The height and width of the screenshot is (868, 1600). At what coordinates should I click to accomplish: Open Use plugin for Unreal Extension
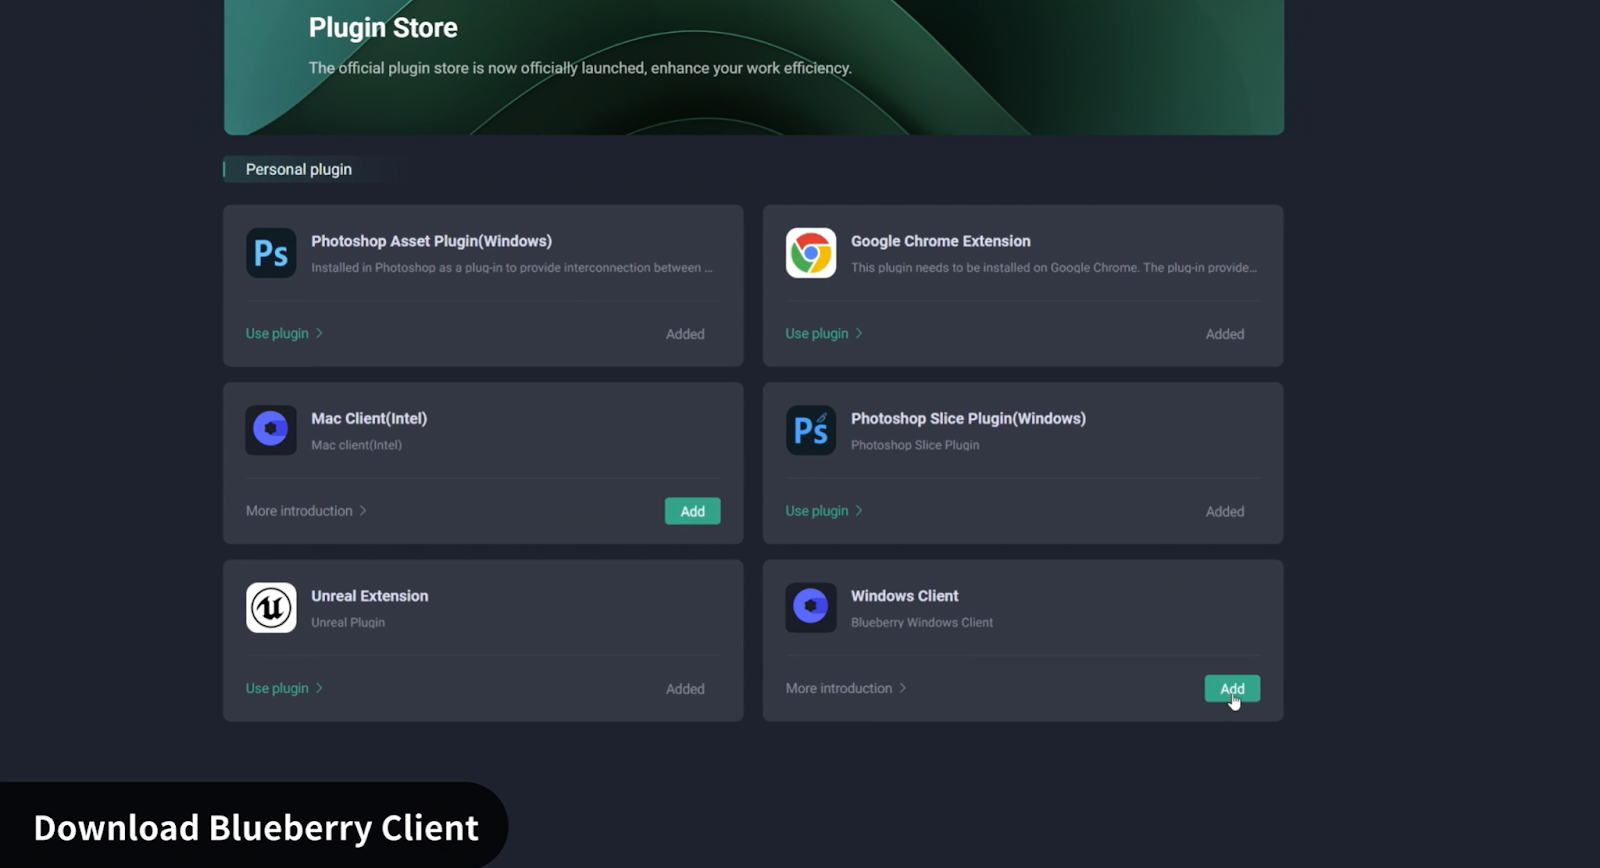click(284, 688)
